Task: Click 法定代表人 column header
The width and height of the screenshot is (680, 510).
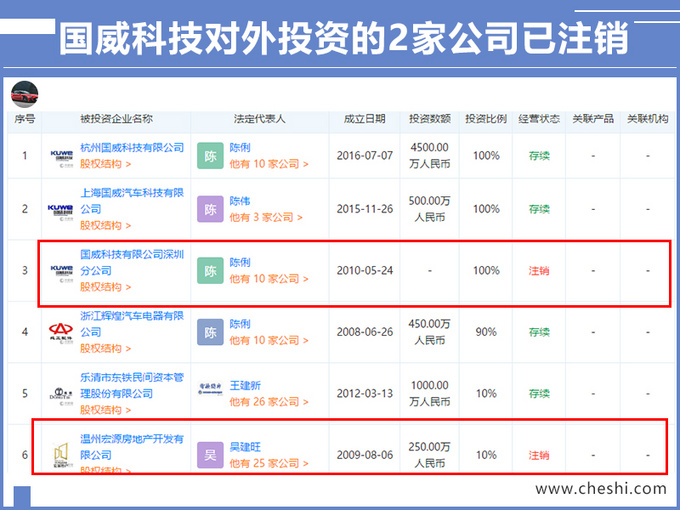Action: point(259,119)
